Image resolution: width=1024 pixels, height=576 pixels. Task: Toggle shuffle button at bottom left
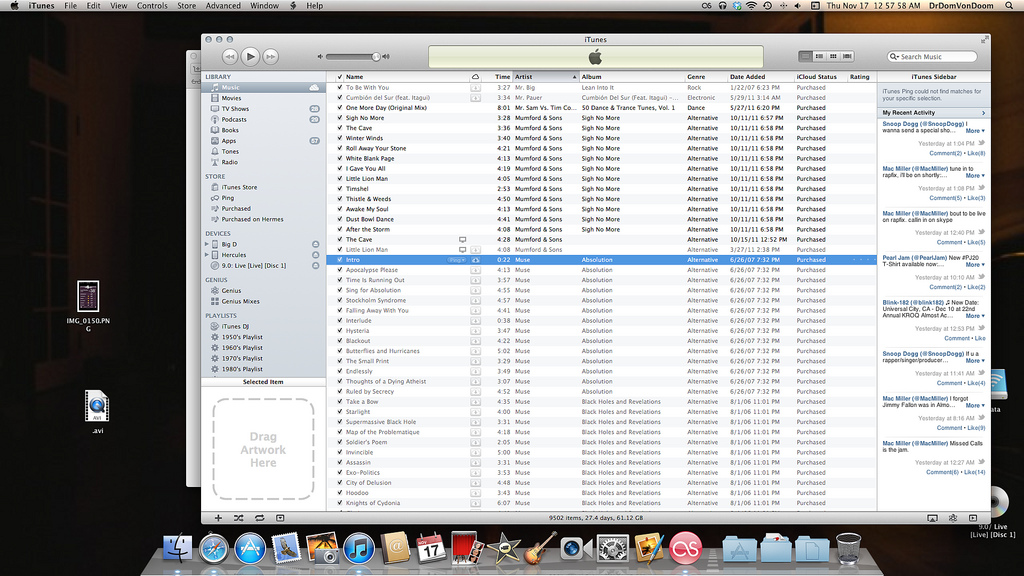[x=238, y=518]
